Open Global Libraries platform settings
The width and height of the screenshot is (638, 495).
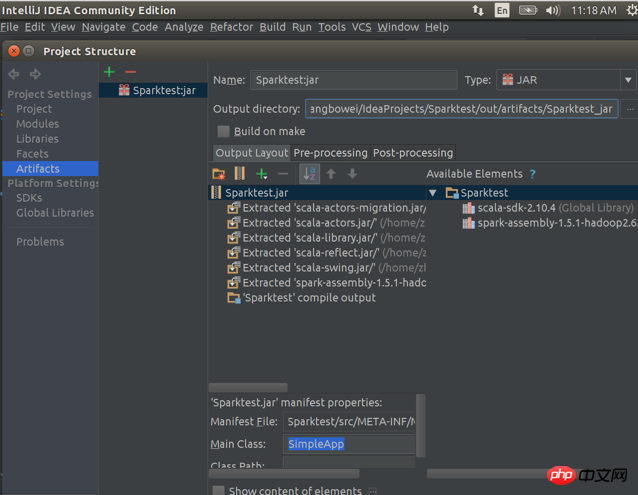[x=55, y=213]
